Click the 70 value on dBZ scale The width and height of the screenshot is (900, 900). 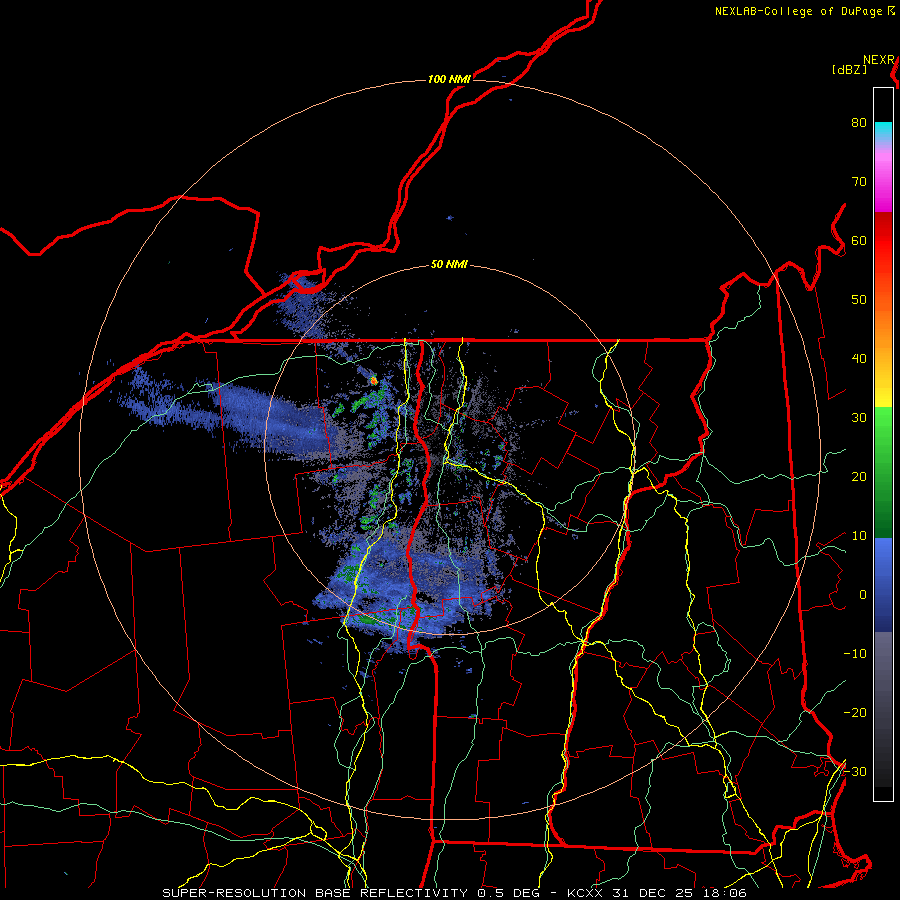(x=859, y=182)
